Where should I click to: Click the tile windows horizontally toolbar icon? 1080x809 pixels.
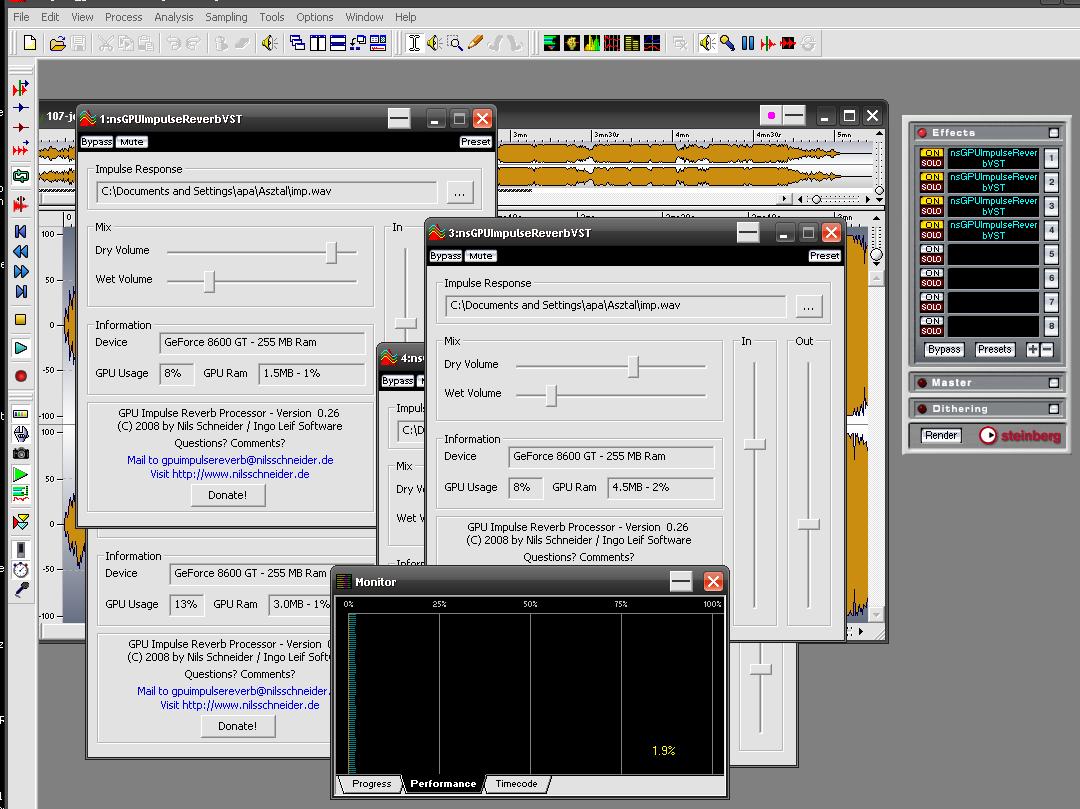click(x=338, y=43)
